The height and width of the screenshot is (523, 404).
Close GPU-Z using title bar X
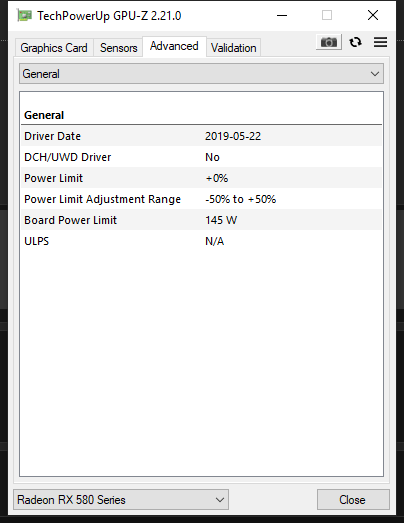(373, 15)
